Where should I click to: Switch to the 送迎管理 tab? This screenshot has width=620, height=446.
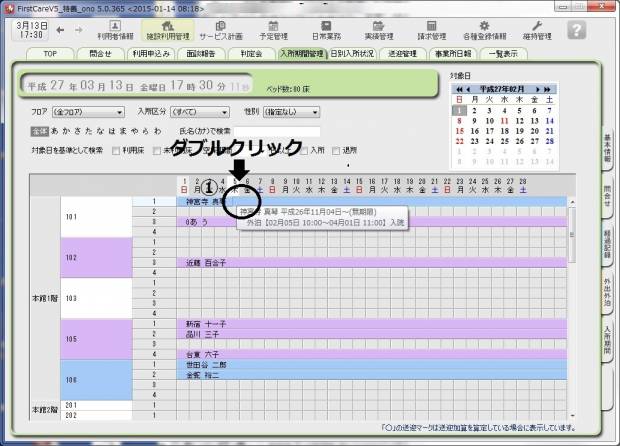[x=400, y=53]
